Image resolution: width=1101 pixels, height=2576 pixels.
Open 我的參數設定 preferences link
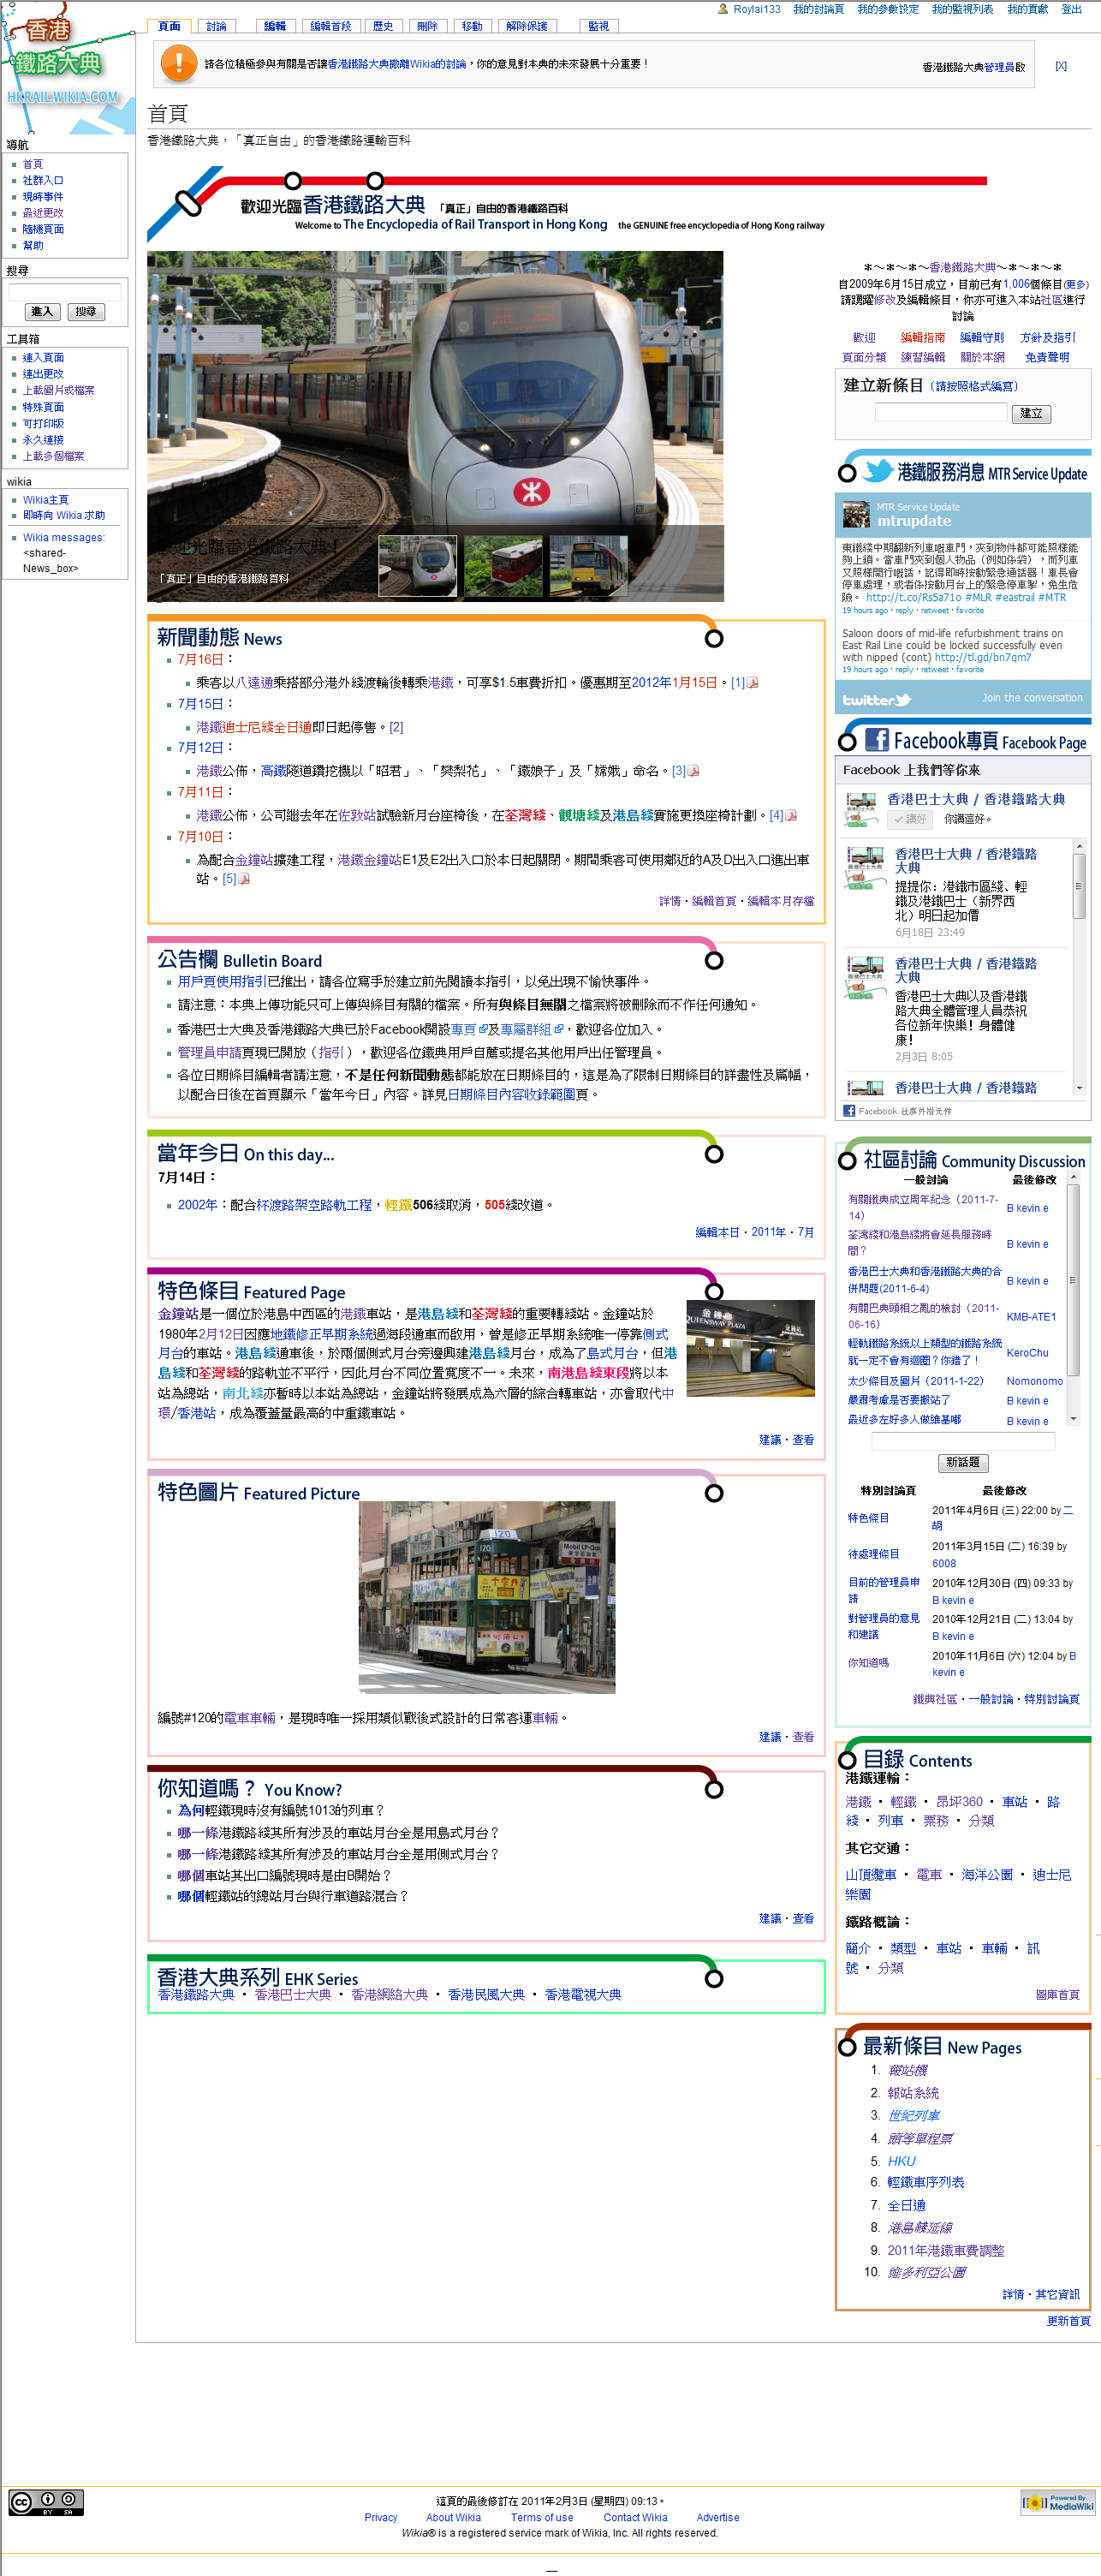pos(887,9)
